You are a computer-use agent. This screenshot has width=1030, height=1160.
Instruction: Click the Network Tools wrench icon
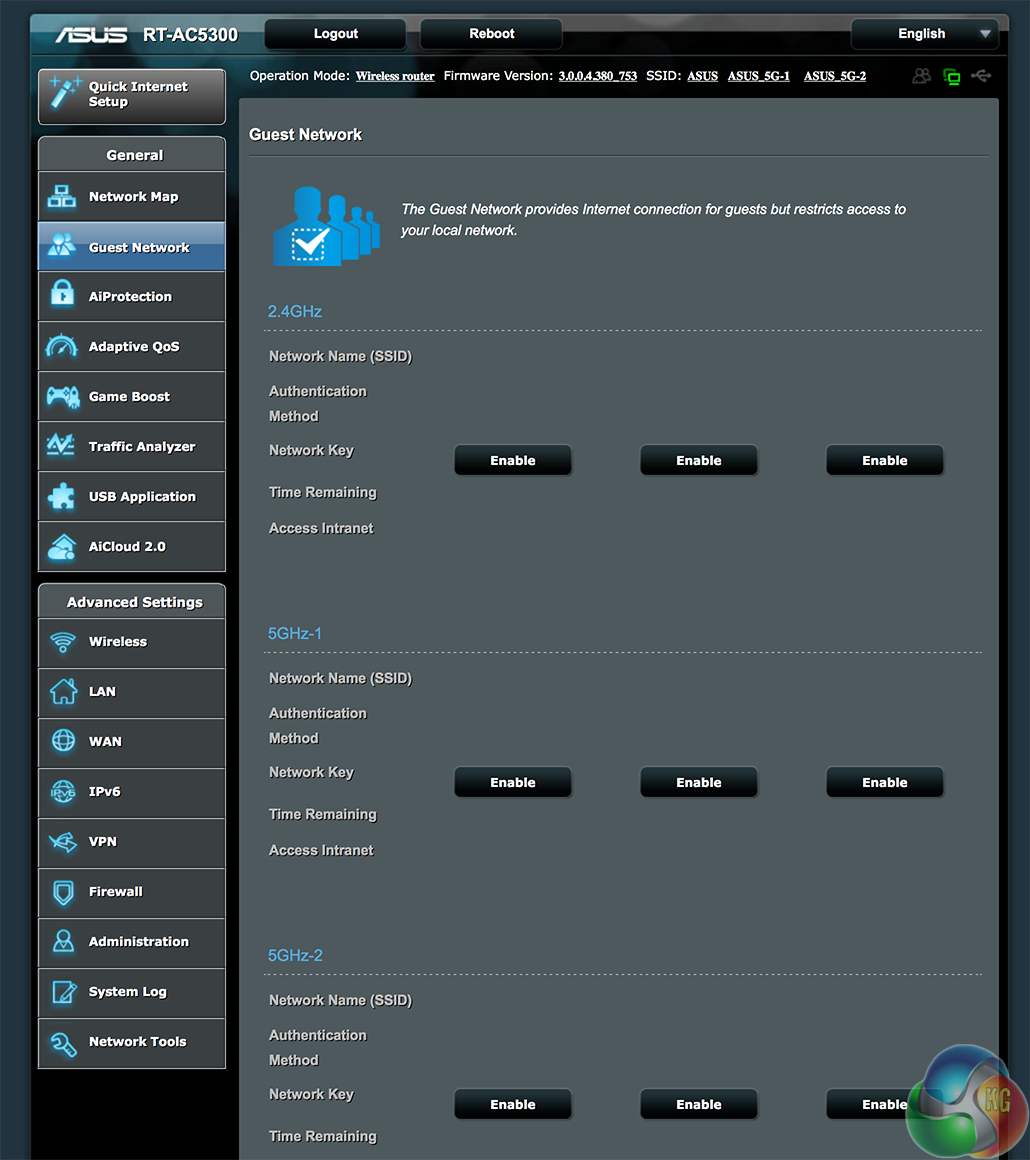(x=64, y=1044)
